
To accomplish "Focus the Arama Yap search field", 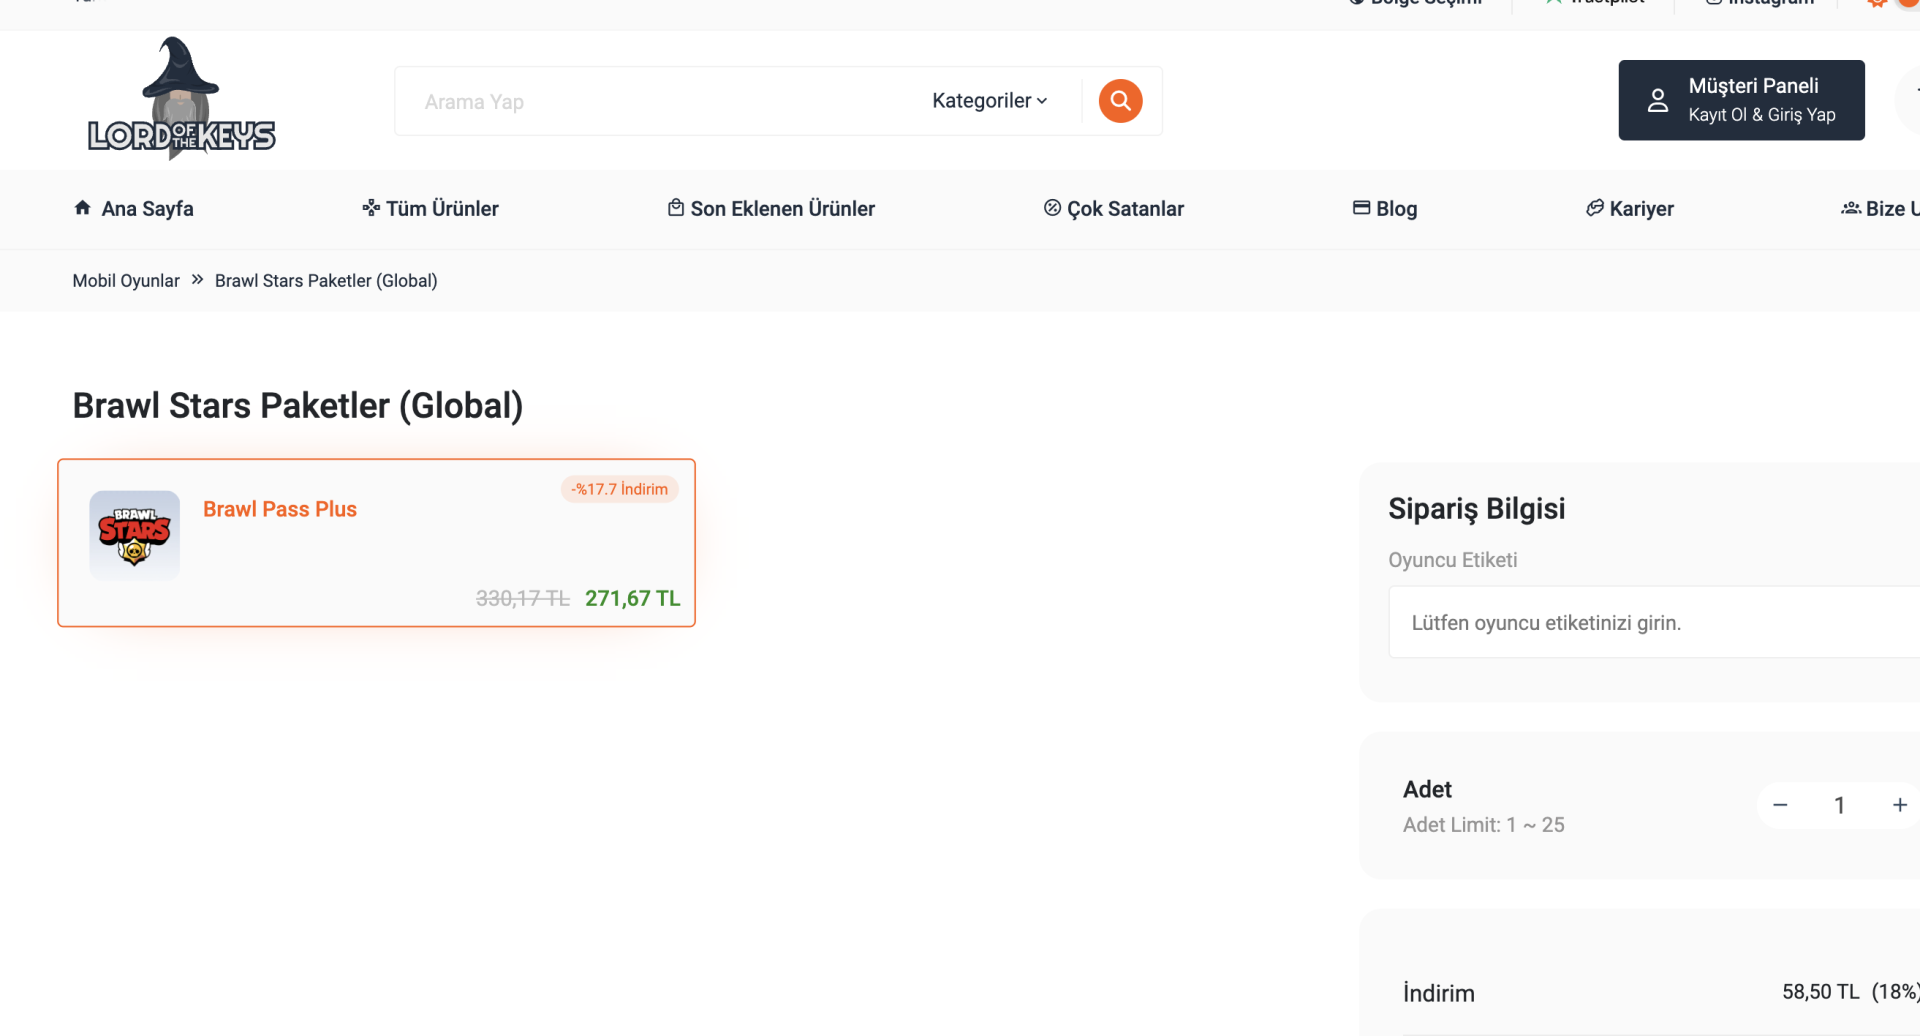I will pyautogui.click(x=650, y=102).
